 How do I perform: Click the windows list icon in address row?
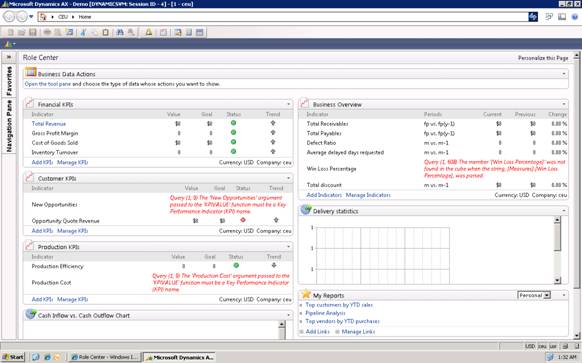coord(549,17)
